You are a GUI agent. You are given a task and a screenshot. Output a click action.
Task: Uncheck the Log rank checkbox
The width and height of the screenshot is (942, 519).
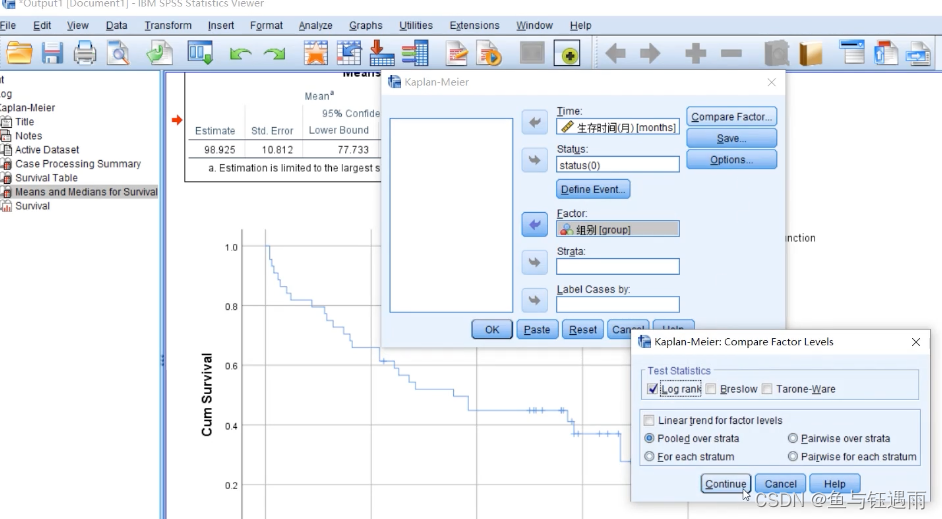(x=653, y=389)
